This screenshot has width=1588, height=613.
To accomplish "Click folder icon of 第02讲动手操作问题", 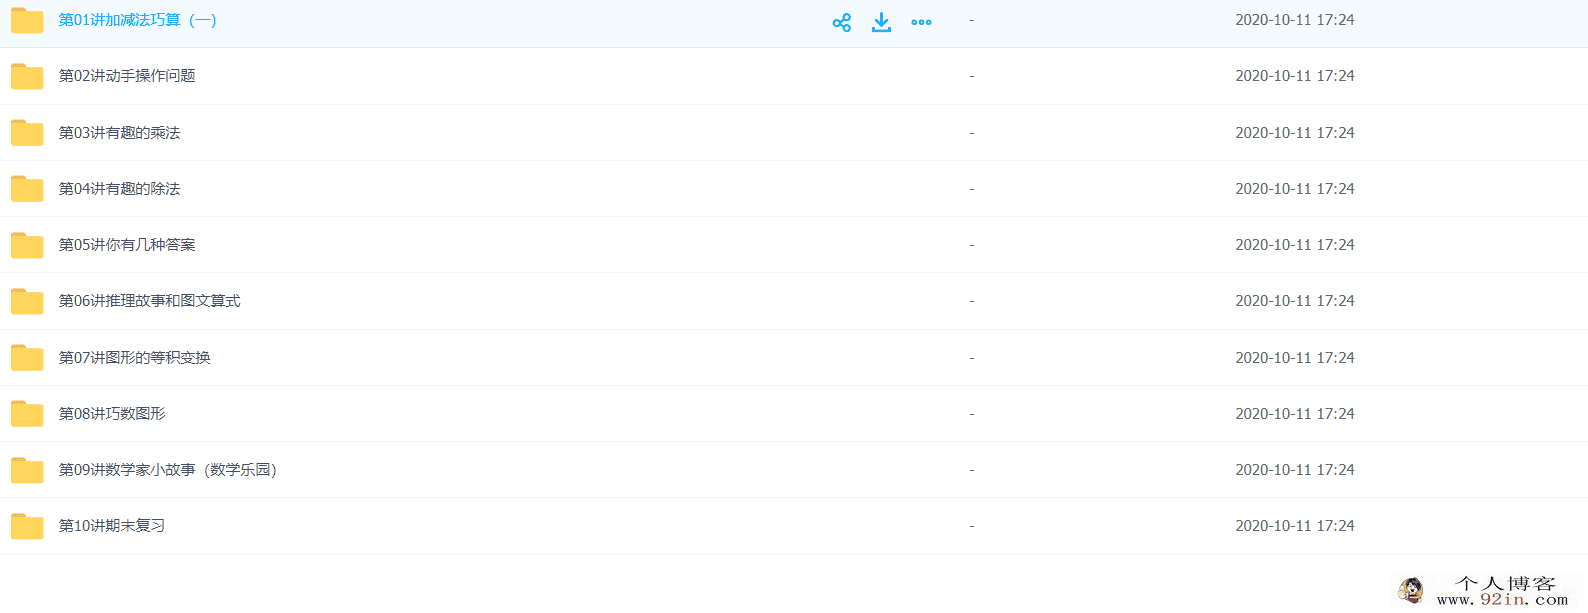I will coord(27,76).
